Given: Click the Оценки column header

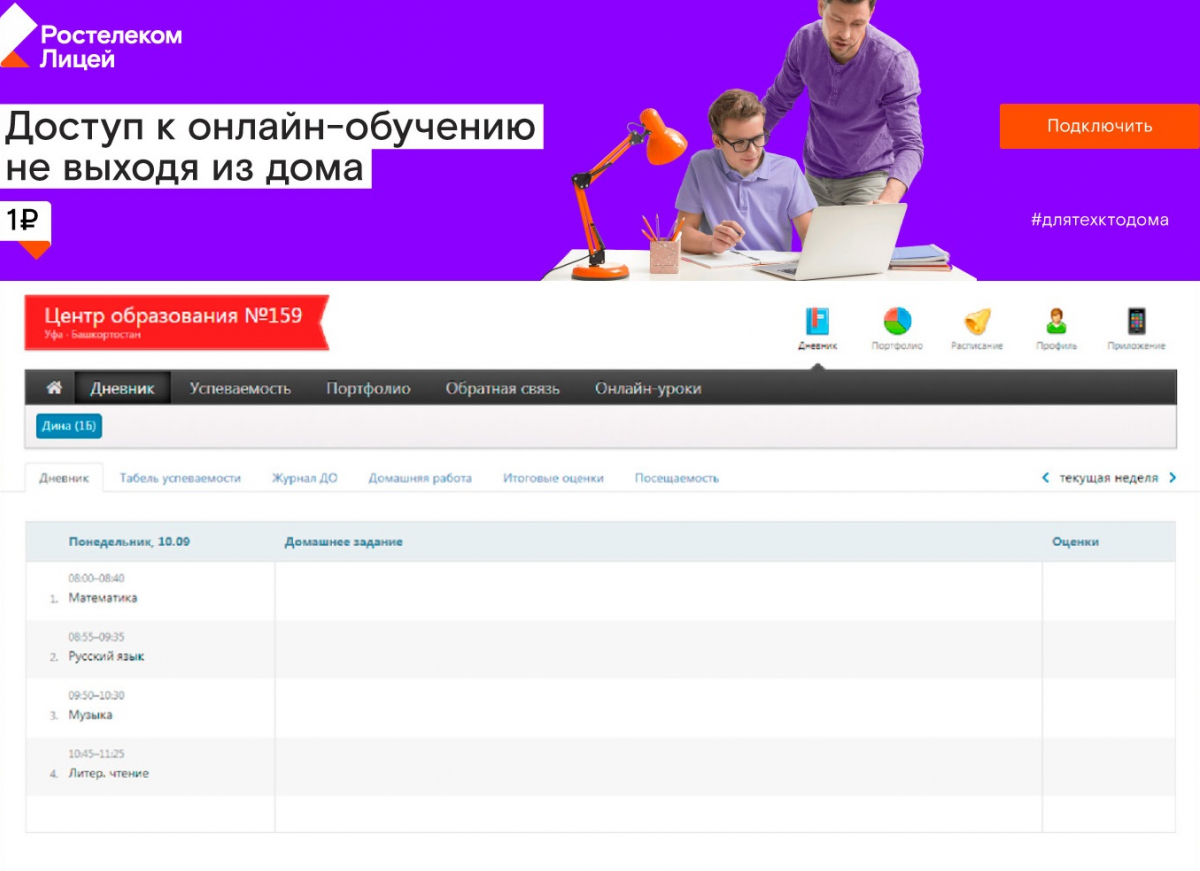Looking at the screenshot, I should pos(1075,542).
